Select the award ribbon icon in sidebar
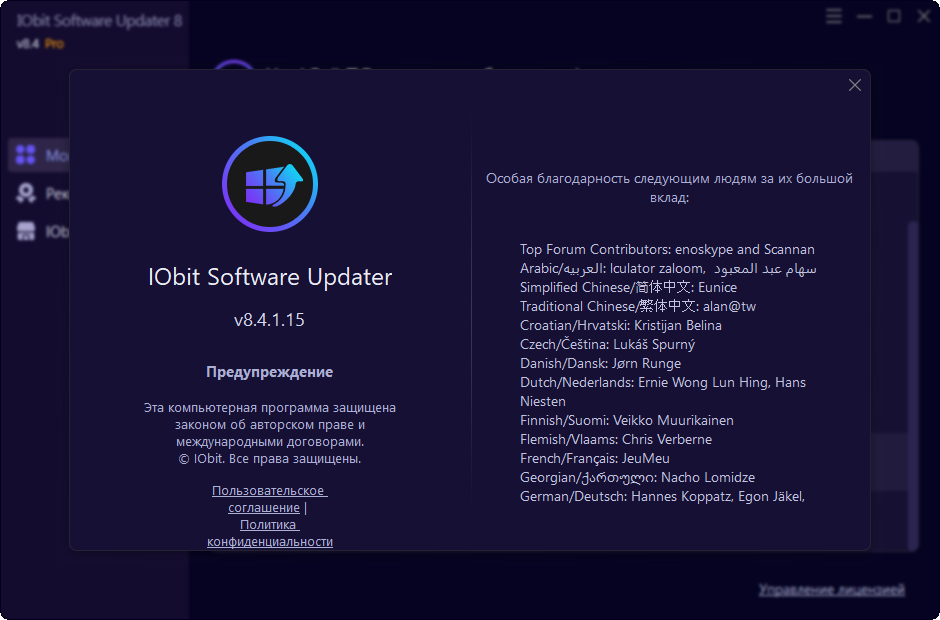Viewport: 940px width, 620px height. pyautogui.click(x=26, y=193)
